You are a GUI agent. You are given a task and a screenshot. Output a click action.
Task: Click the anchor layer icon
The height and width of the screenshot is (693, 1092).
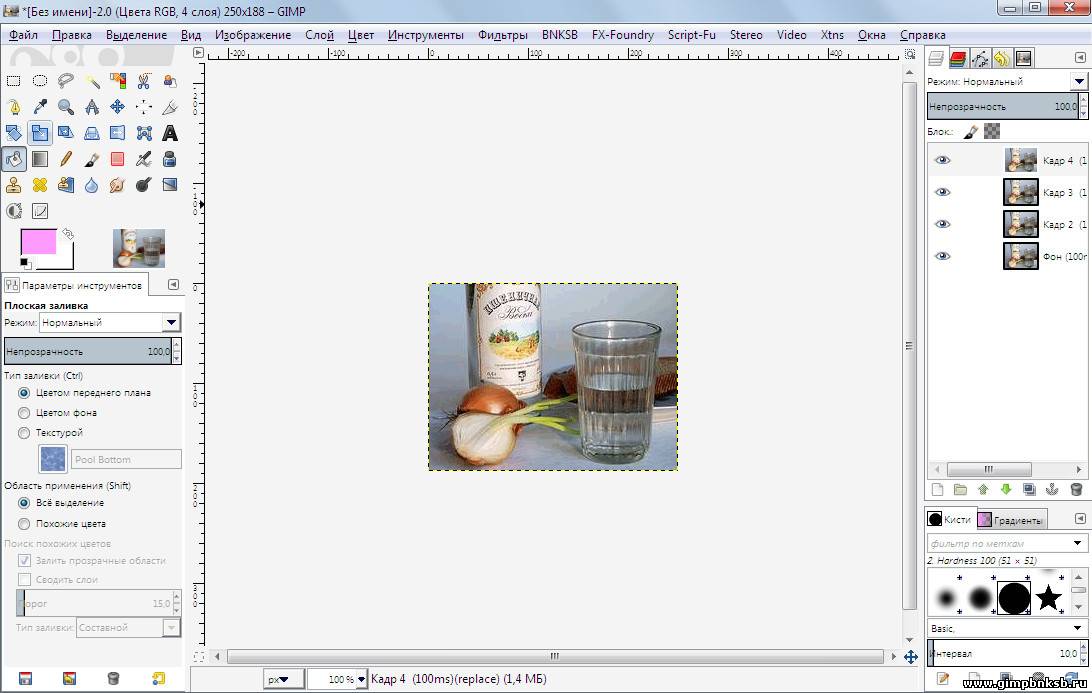click(x=1052, y=490)
